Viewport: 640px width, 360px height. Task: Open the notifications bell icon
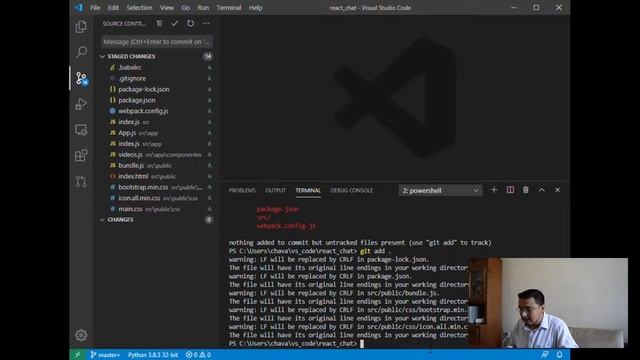[x=560, y=355]
